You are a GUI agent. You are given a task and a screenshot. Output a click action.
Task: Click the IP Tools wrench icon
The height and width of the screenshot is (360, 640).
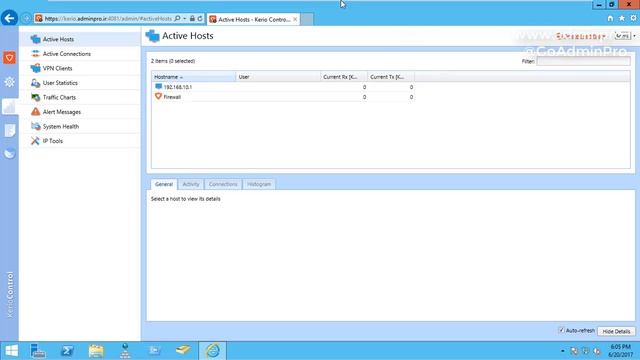tap(36, 141)
